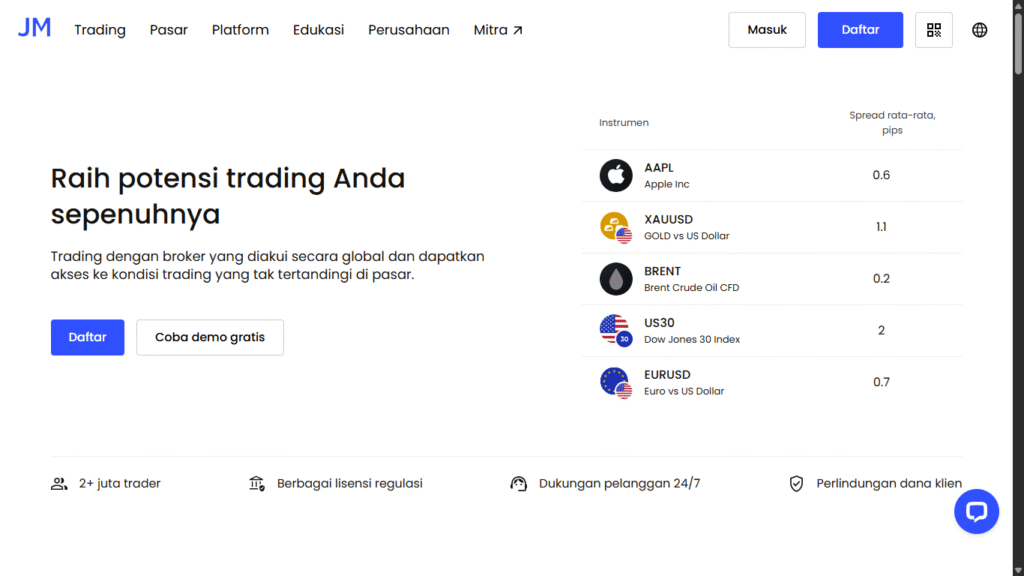This screenshot has height=576, width=1024.
Task: Select the EURUSD euro flag icon
Action: [616, 382]
